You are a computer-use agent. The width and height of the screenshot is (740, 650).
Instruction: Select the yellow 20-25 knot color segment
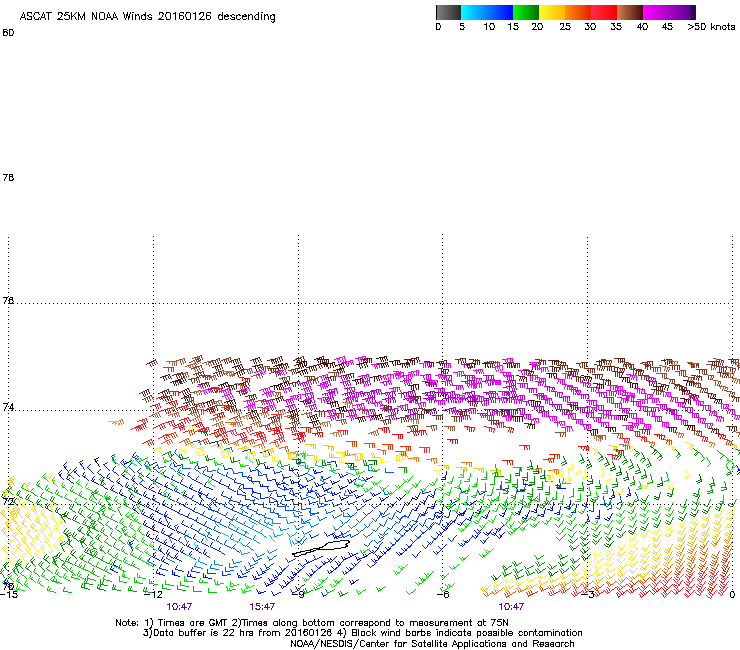coord(552,12)
